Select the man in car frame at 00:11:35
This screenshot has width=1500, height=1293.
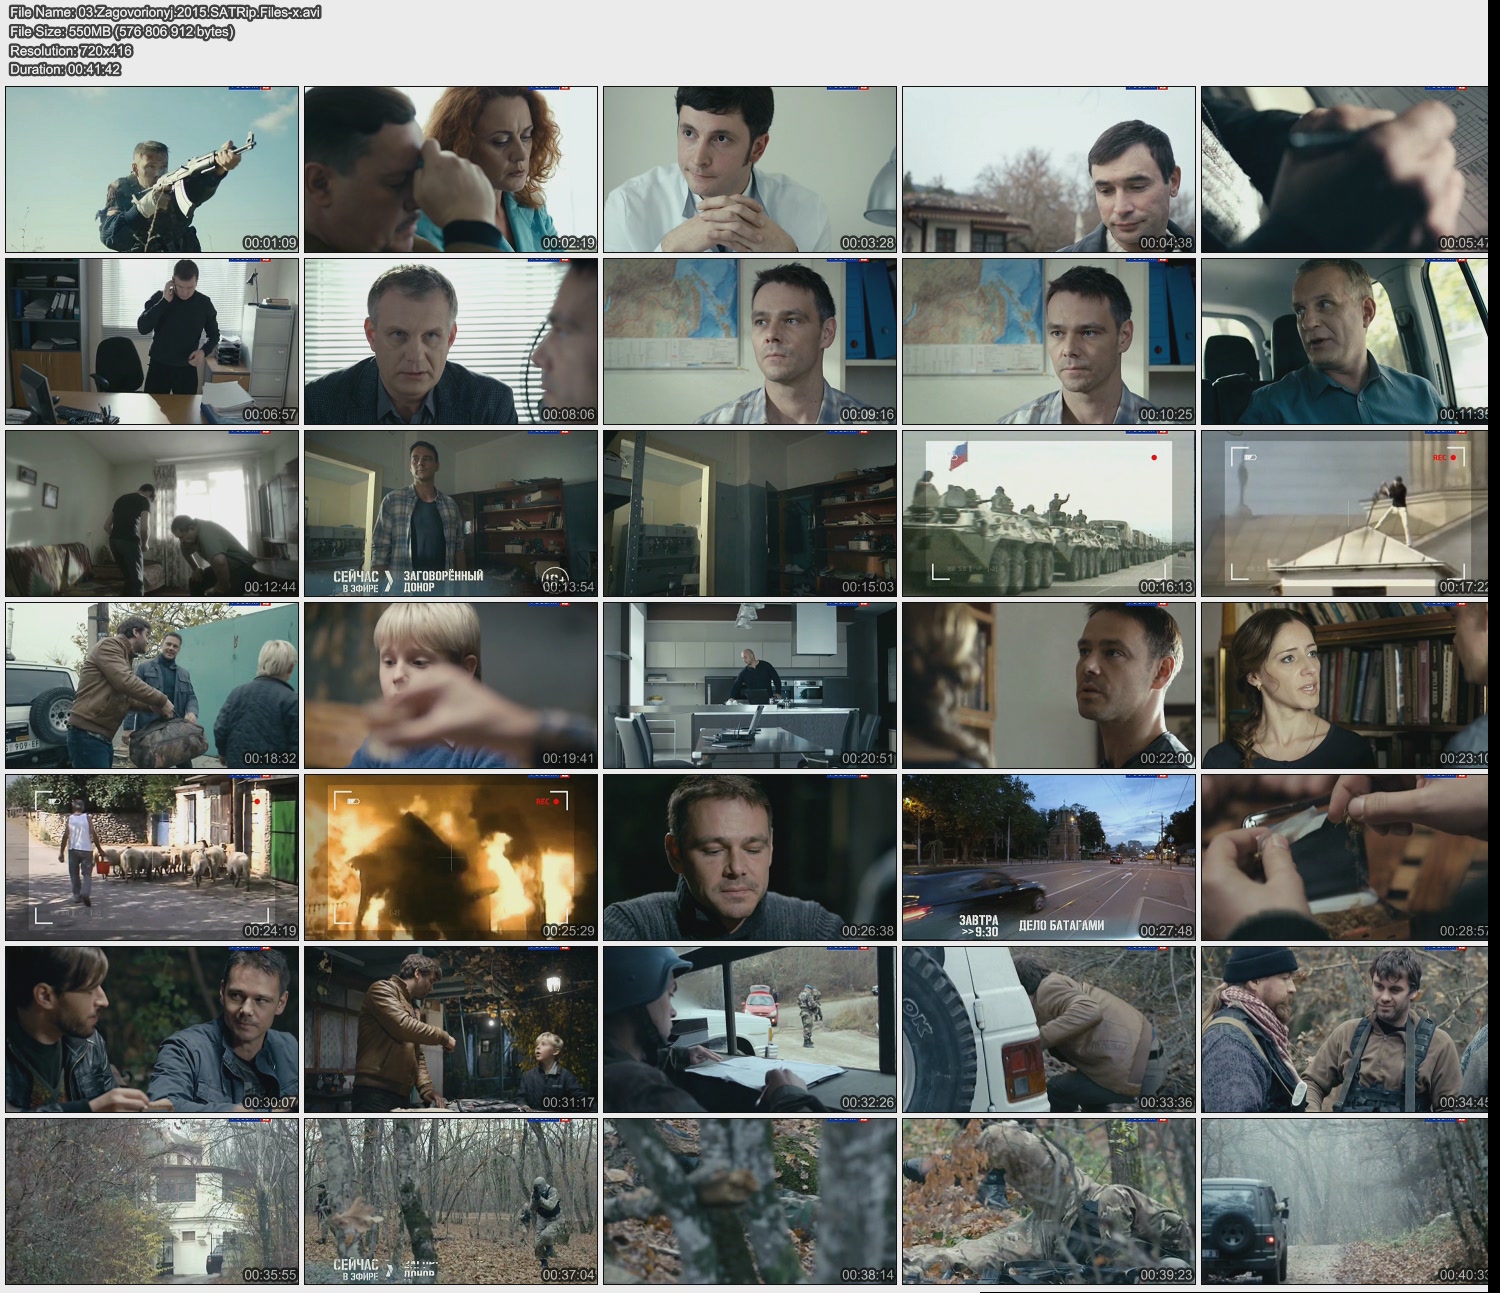click(1344, 341)
